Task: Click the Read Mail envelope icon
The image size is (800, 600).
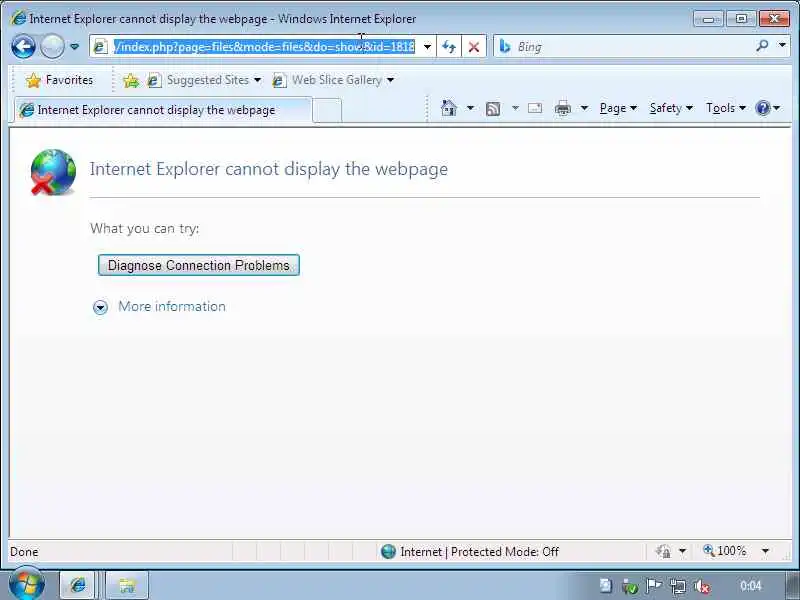Action: pyautogui.click(x=535, y=108)
